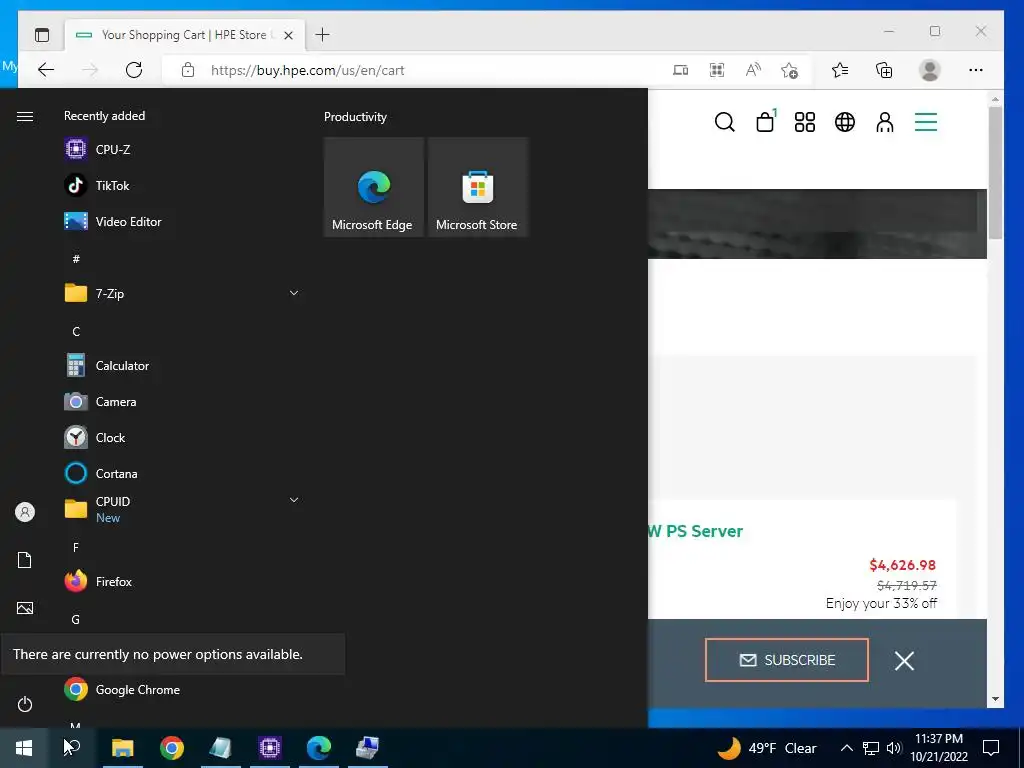This screenshot has width=1024, height=768.
Task: Open taskbar Search
Action: point(72,748)
